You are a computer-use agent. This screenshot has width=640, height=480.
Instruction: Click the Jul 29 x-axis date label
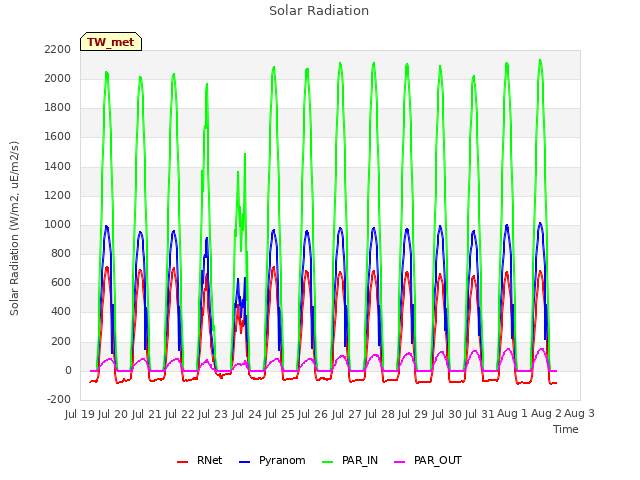tap(413, 414)
